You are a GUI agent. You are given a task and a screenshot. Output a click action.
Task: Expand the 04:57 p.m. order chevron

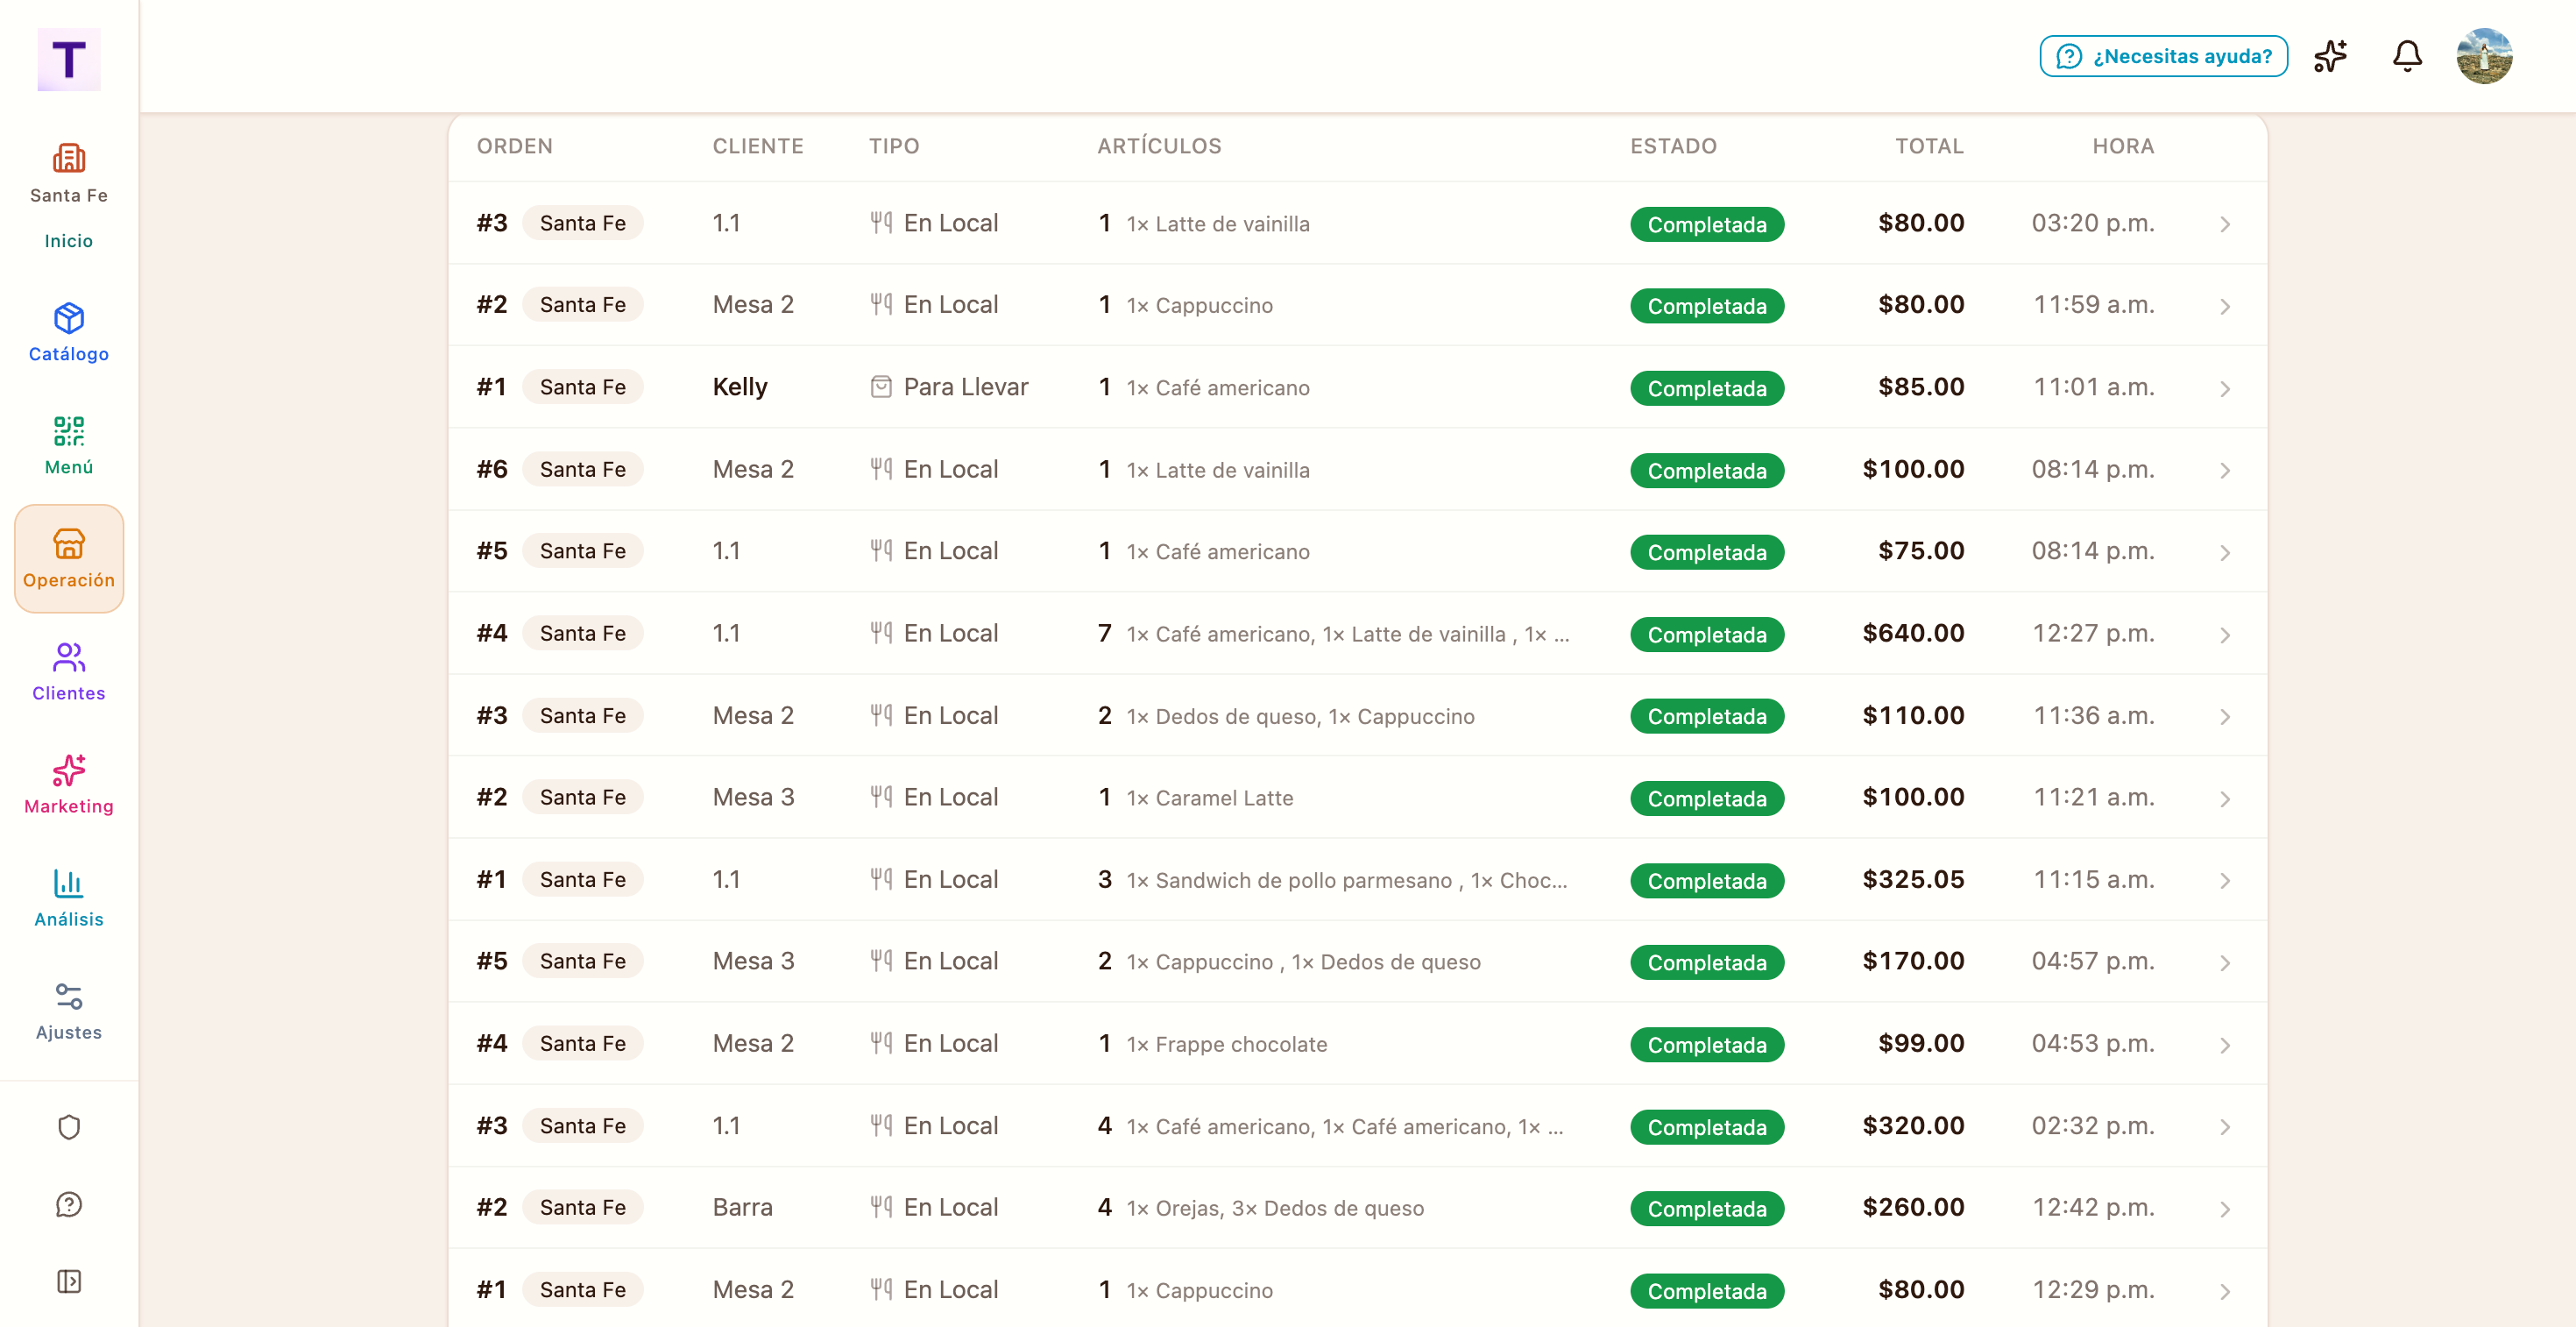(x=2225, y=962)
